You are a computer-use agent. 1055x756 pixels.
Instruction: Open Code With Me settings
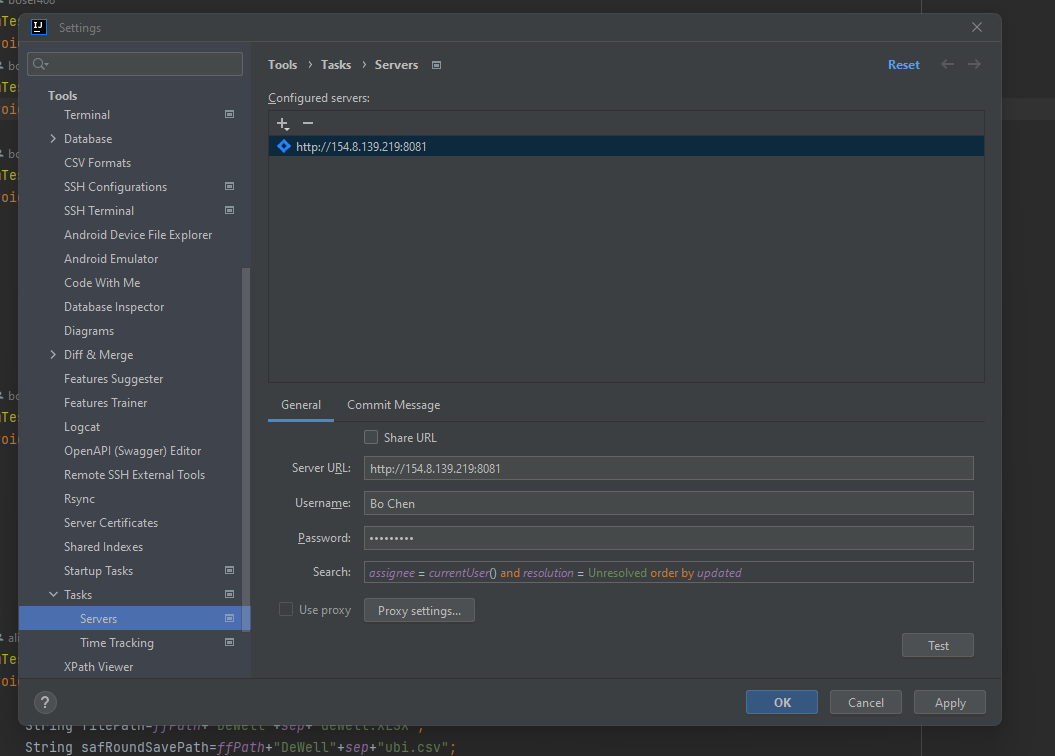[x=102, y=283]
